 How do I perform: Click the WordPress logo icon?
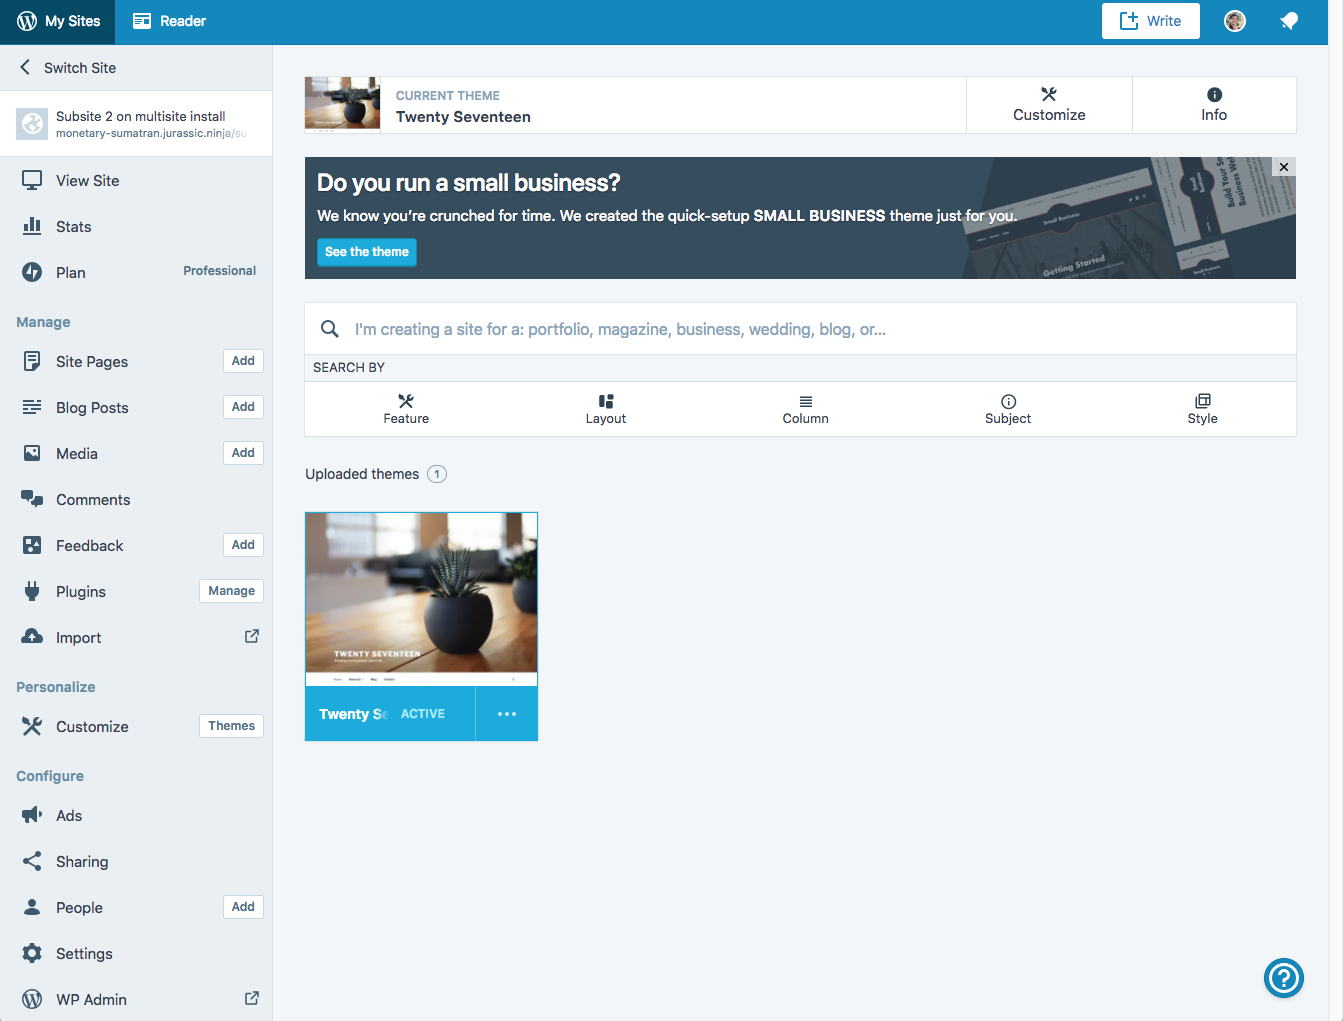pos(27,21)
